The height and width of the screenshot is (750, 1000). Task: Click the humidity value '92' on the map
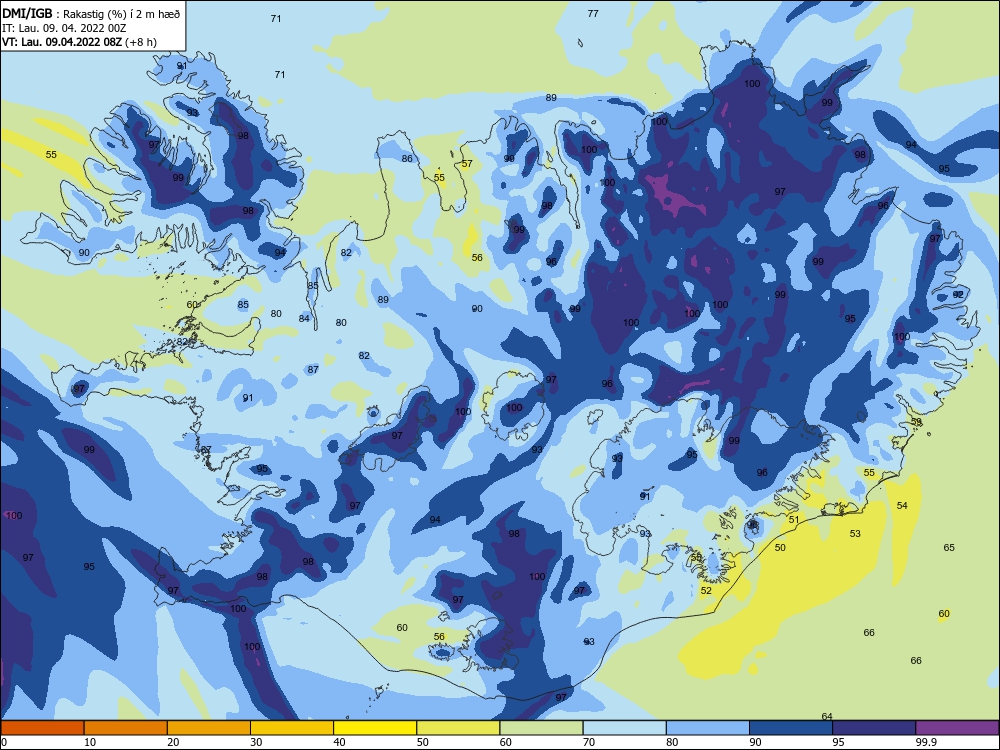click(958, 295)
